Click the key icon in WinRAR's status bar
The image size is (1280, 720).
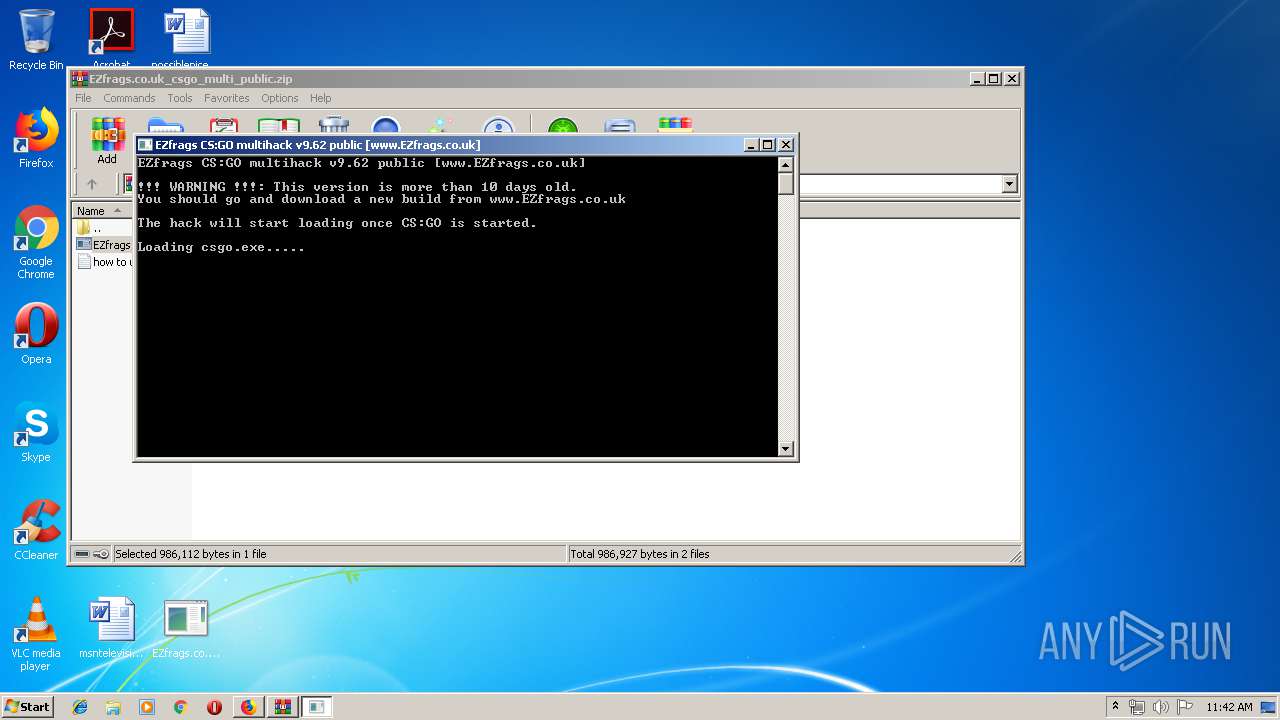(x=101, y=554)
